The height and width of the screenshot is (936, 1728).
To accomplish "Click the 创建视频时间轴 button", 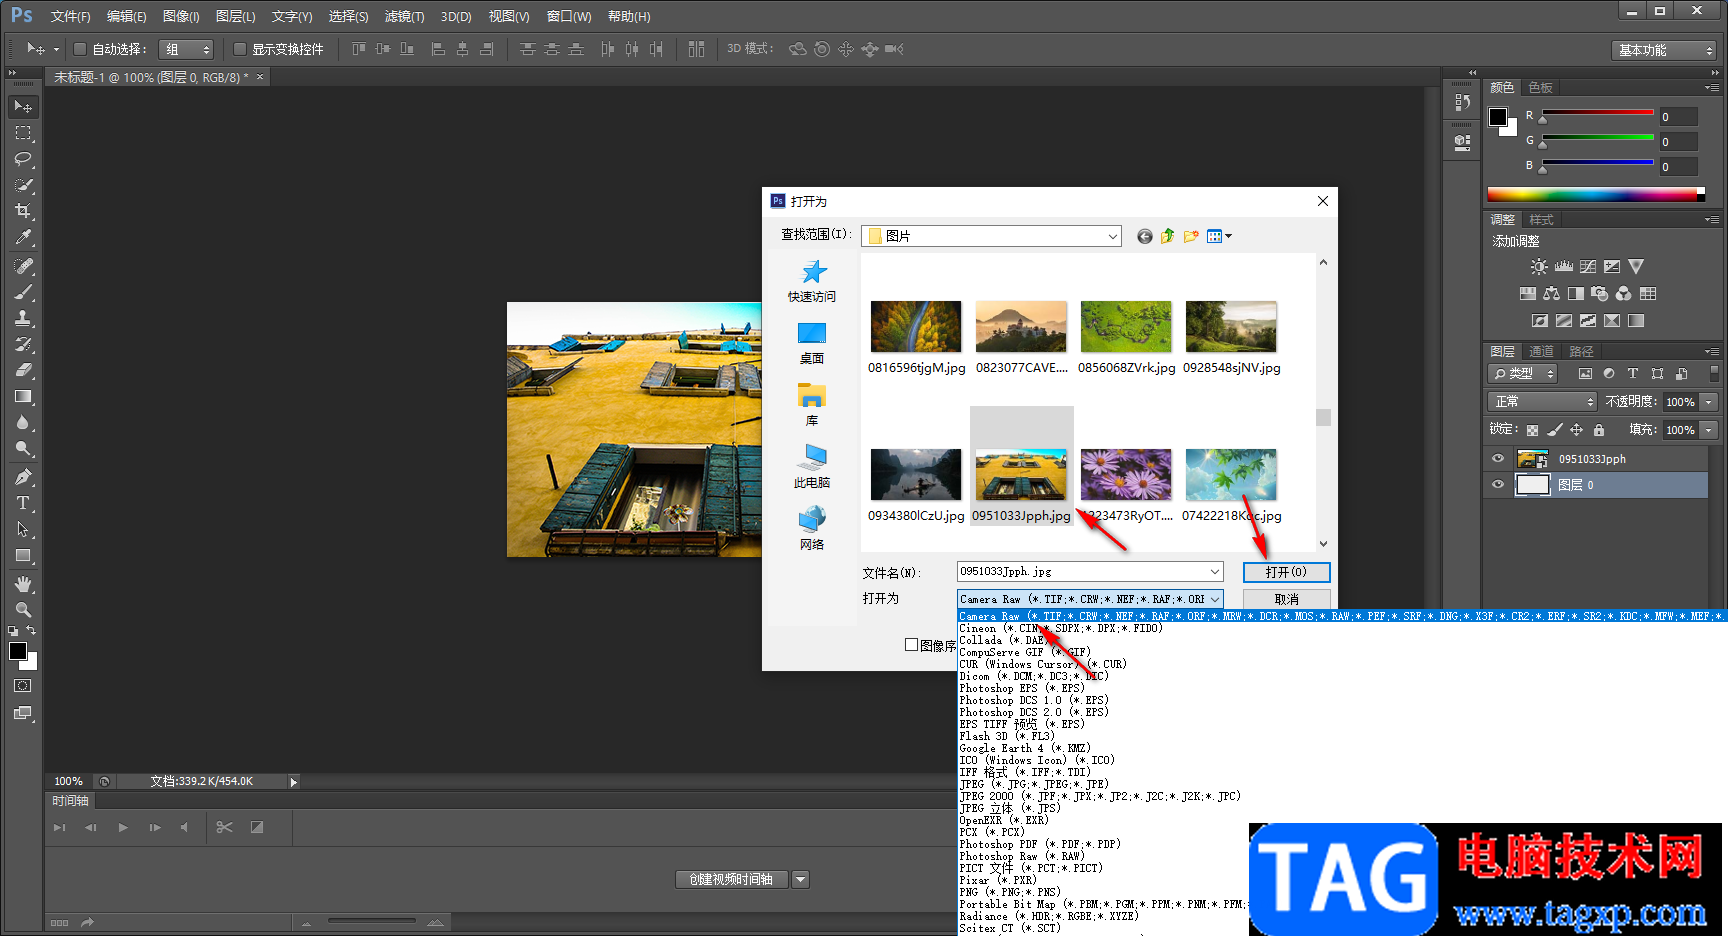I will coord(731,879).
